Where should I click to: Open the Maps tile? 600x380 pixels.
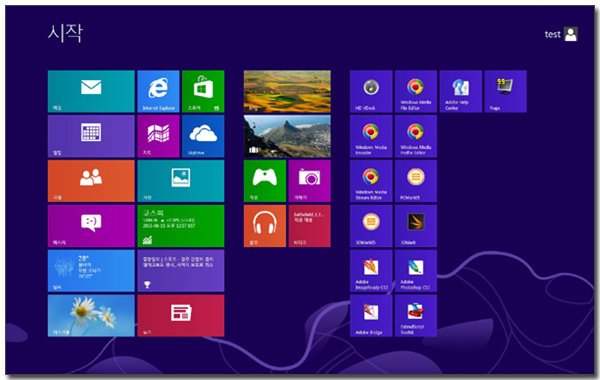coord(158,136)
